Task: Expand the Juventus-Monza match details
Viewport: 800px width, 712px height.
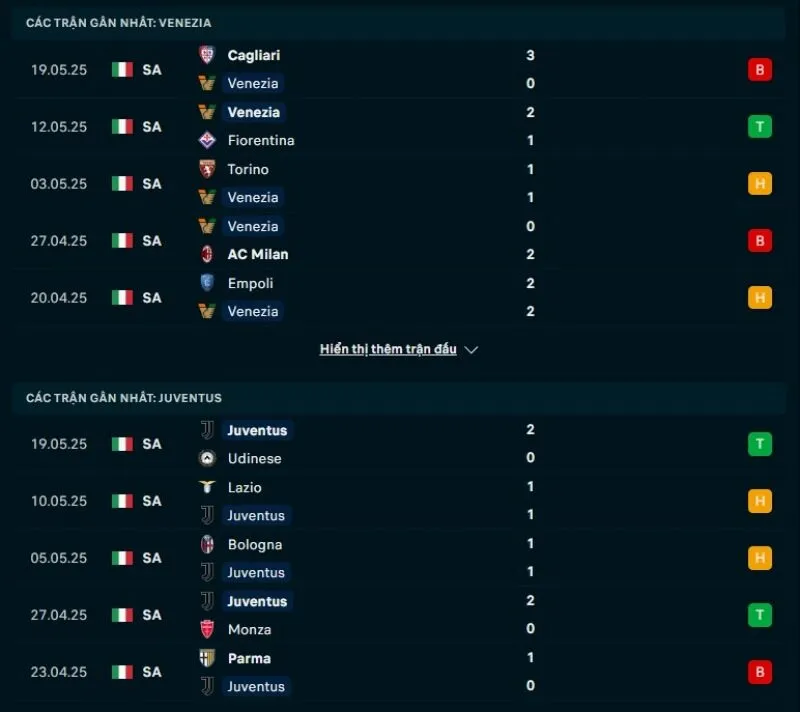Action: pyautogui.click(x=400, y=615)
